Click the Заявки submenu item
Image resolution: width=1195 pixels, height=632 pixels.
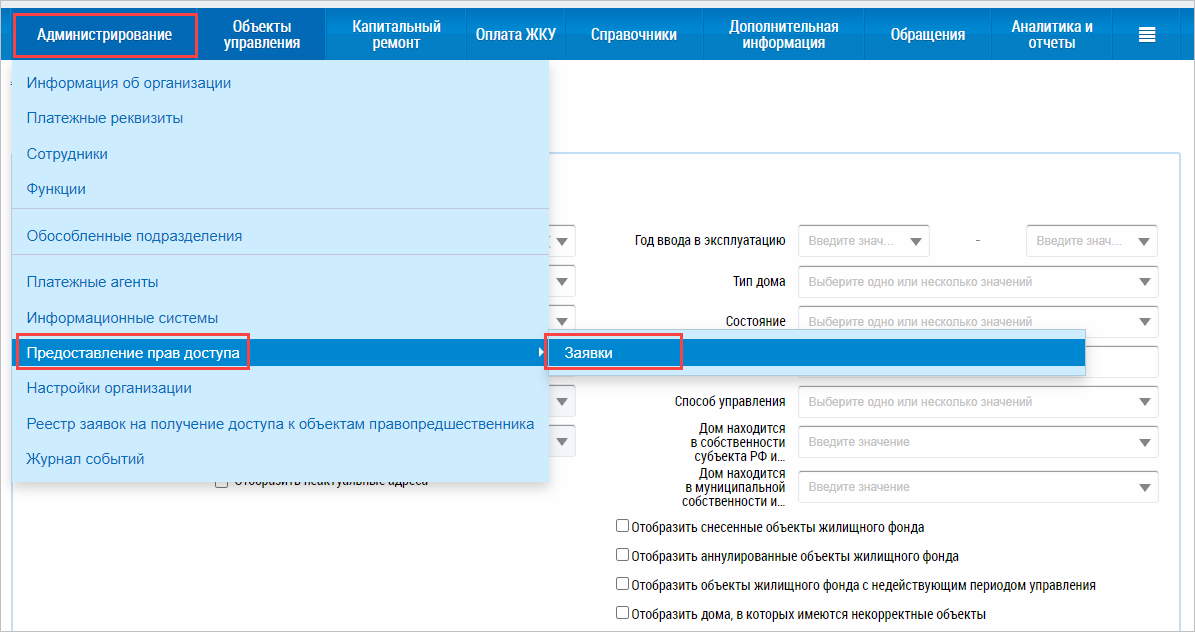click(815, 353)
